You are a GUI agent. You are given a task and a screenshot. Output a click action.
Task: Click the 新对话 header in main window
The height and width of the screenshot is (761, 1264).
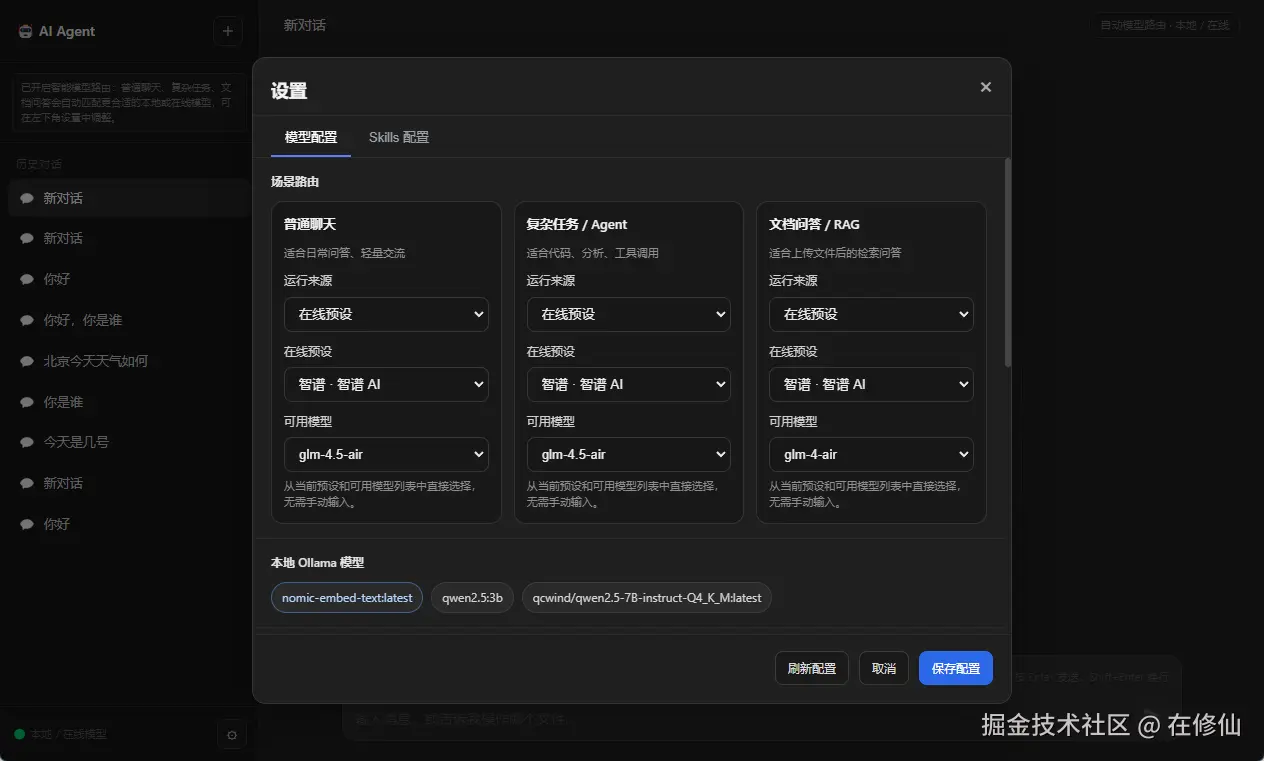pos(304,25)
